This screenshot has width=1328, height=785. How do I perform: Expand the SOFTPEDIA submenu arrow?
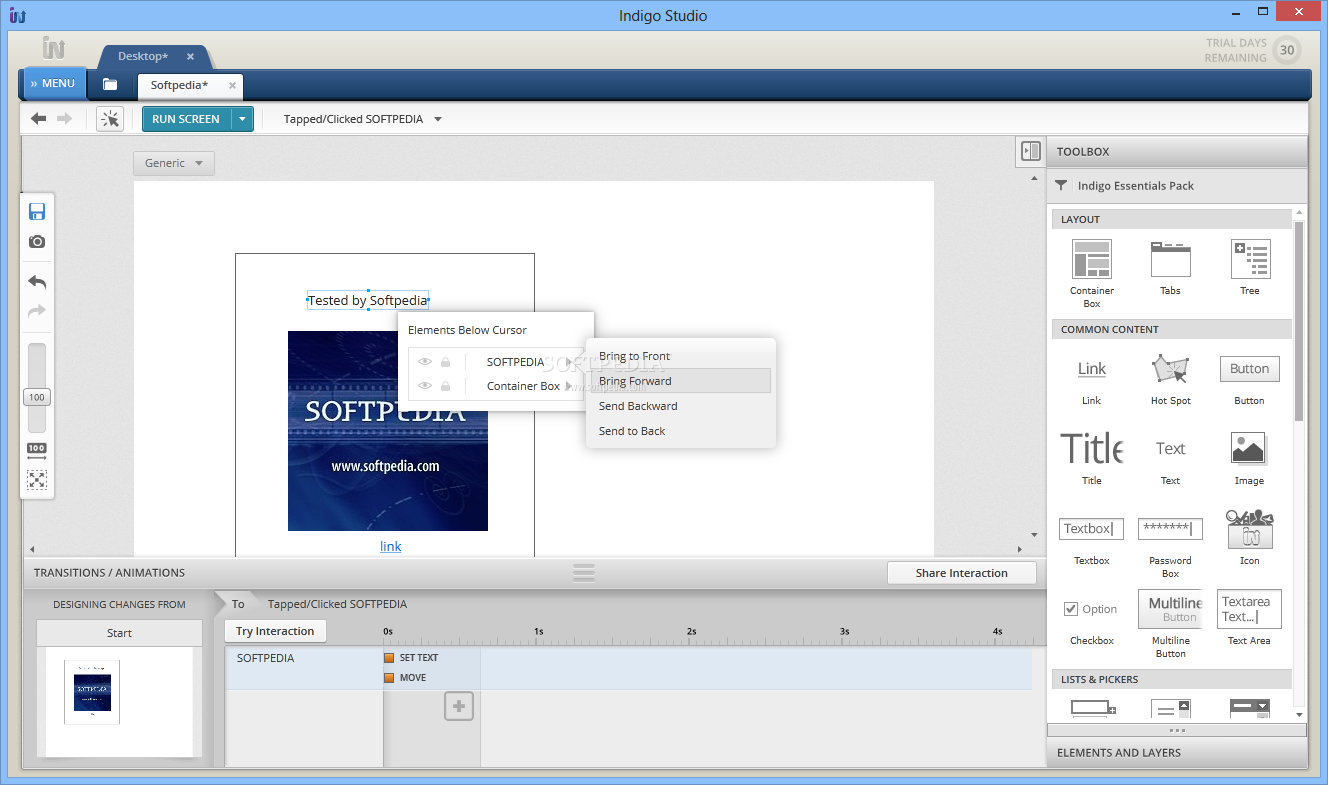point(570,362)
